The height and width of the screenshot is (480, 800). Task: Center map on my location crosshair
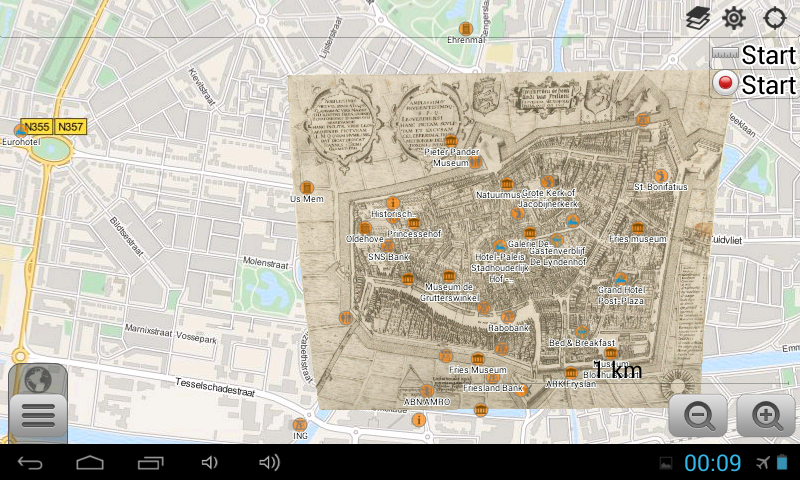pyautogui.click(x=774, y=18)
